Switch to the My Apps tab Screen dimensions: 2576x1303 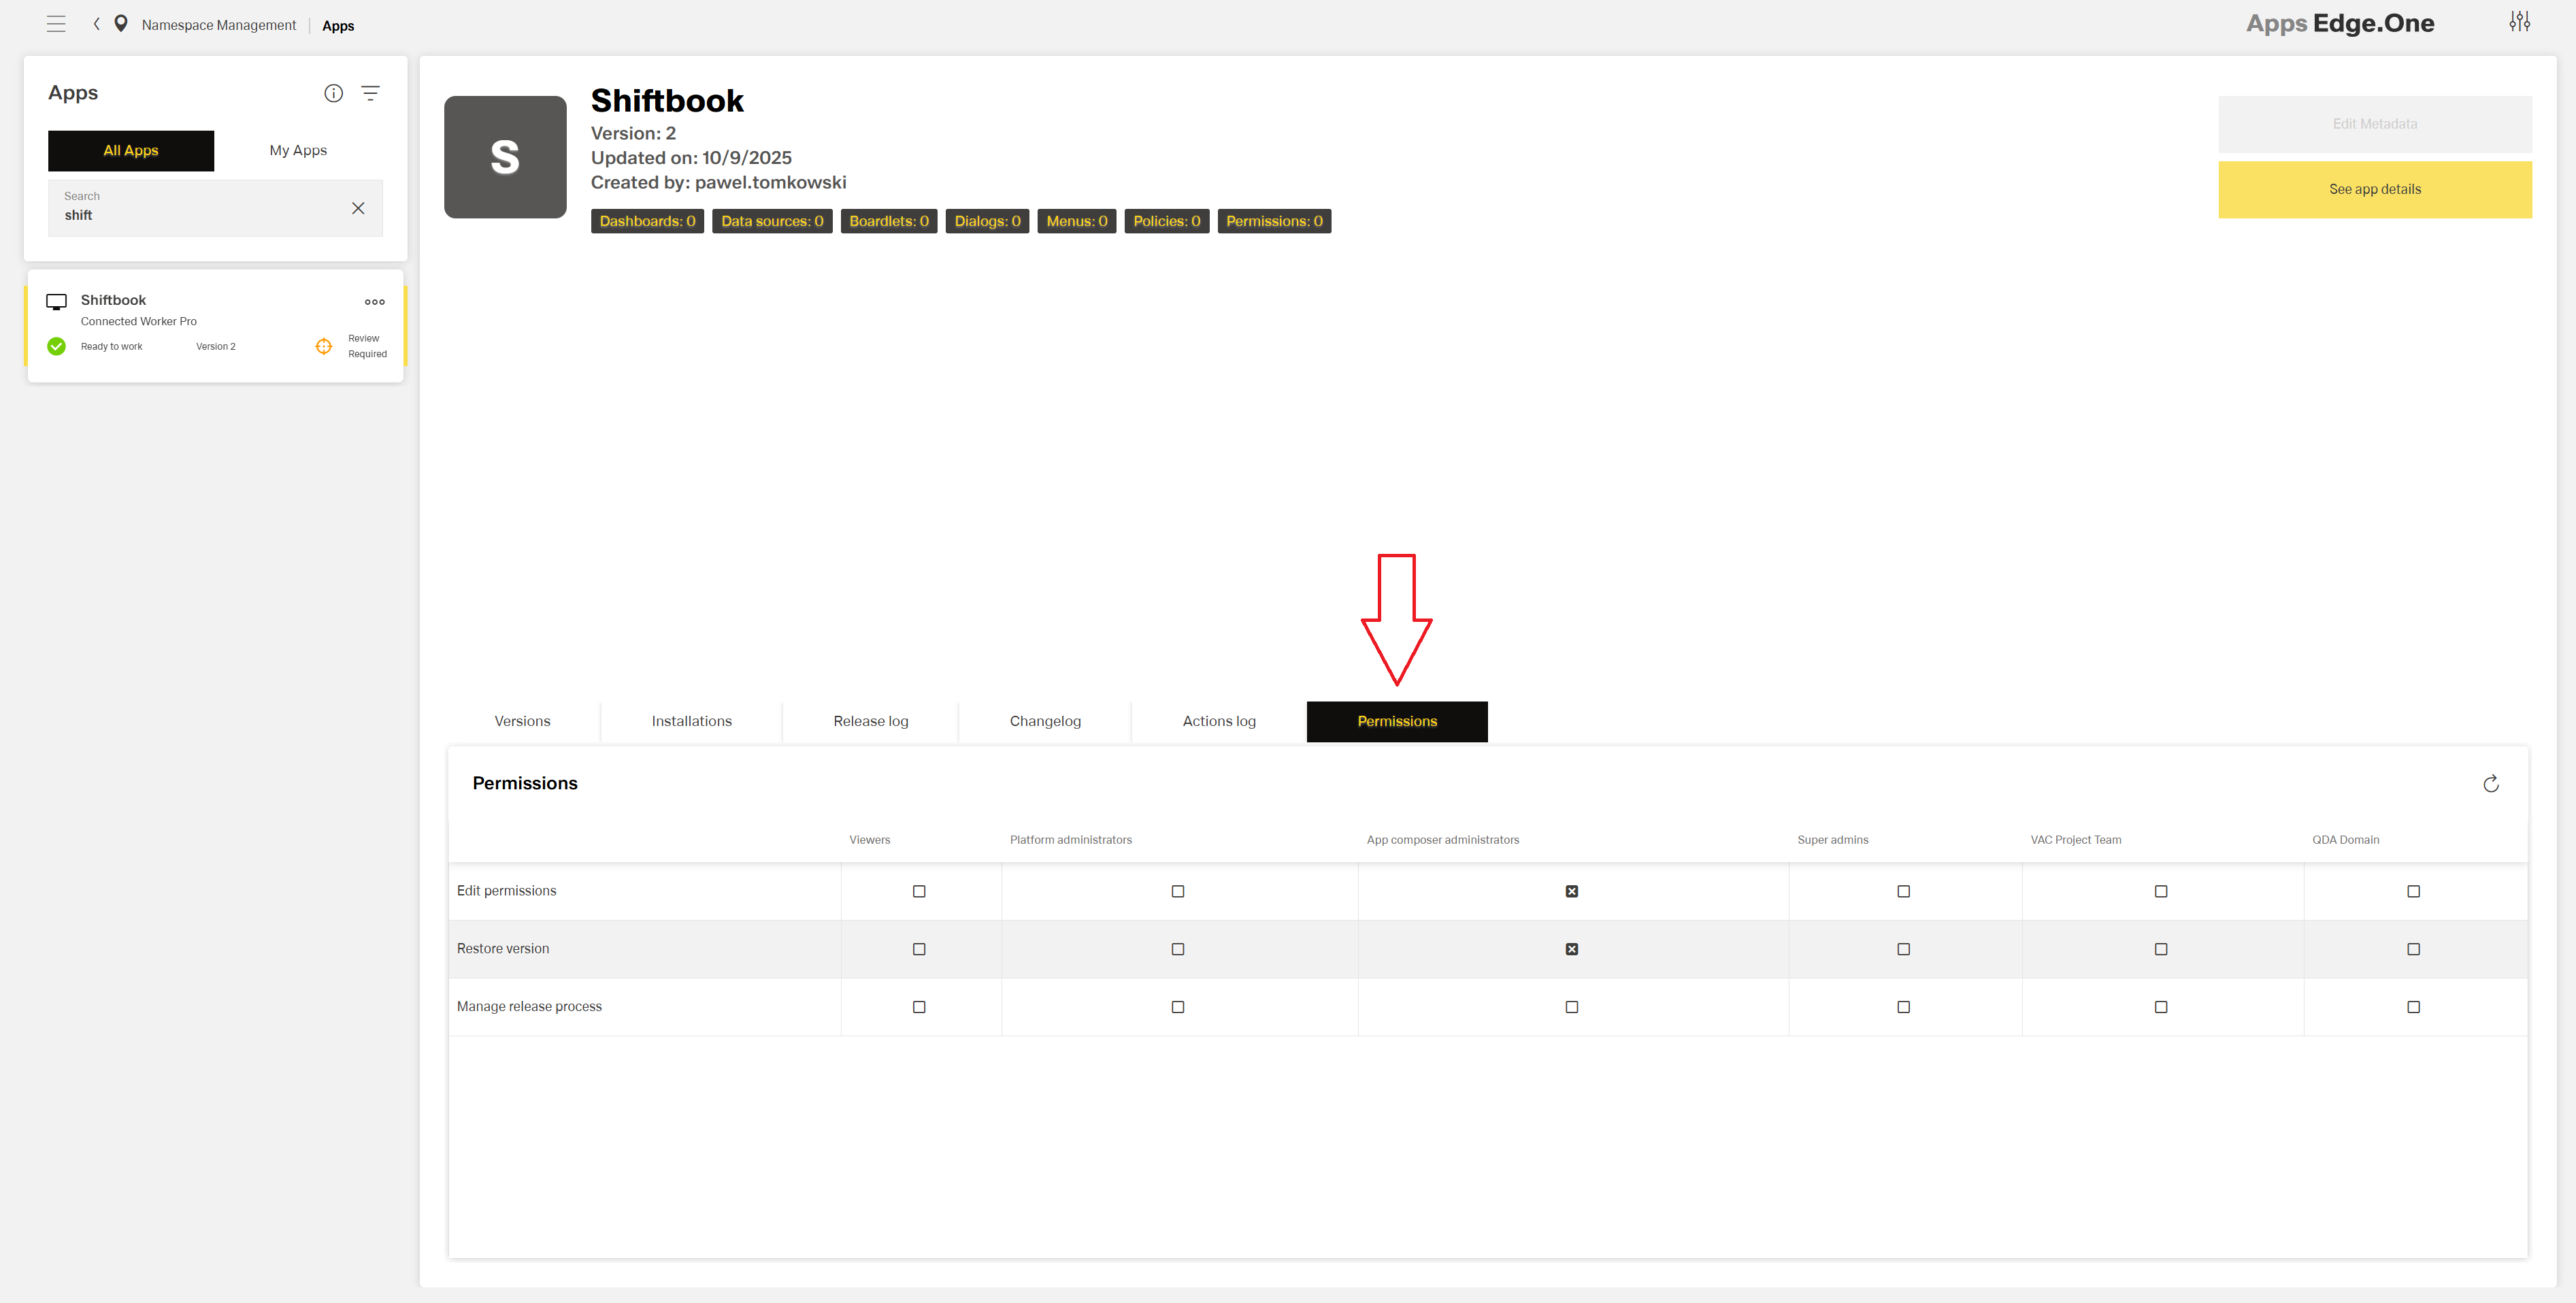(297, 150)
